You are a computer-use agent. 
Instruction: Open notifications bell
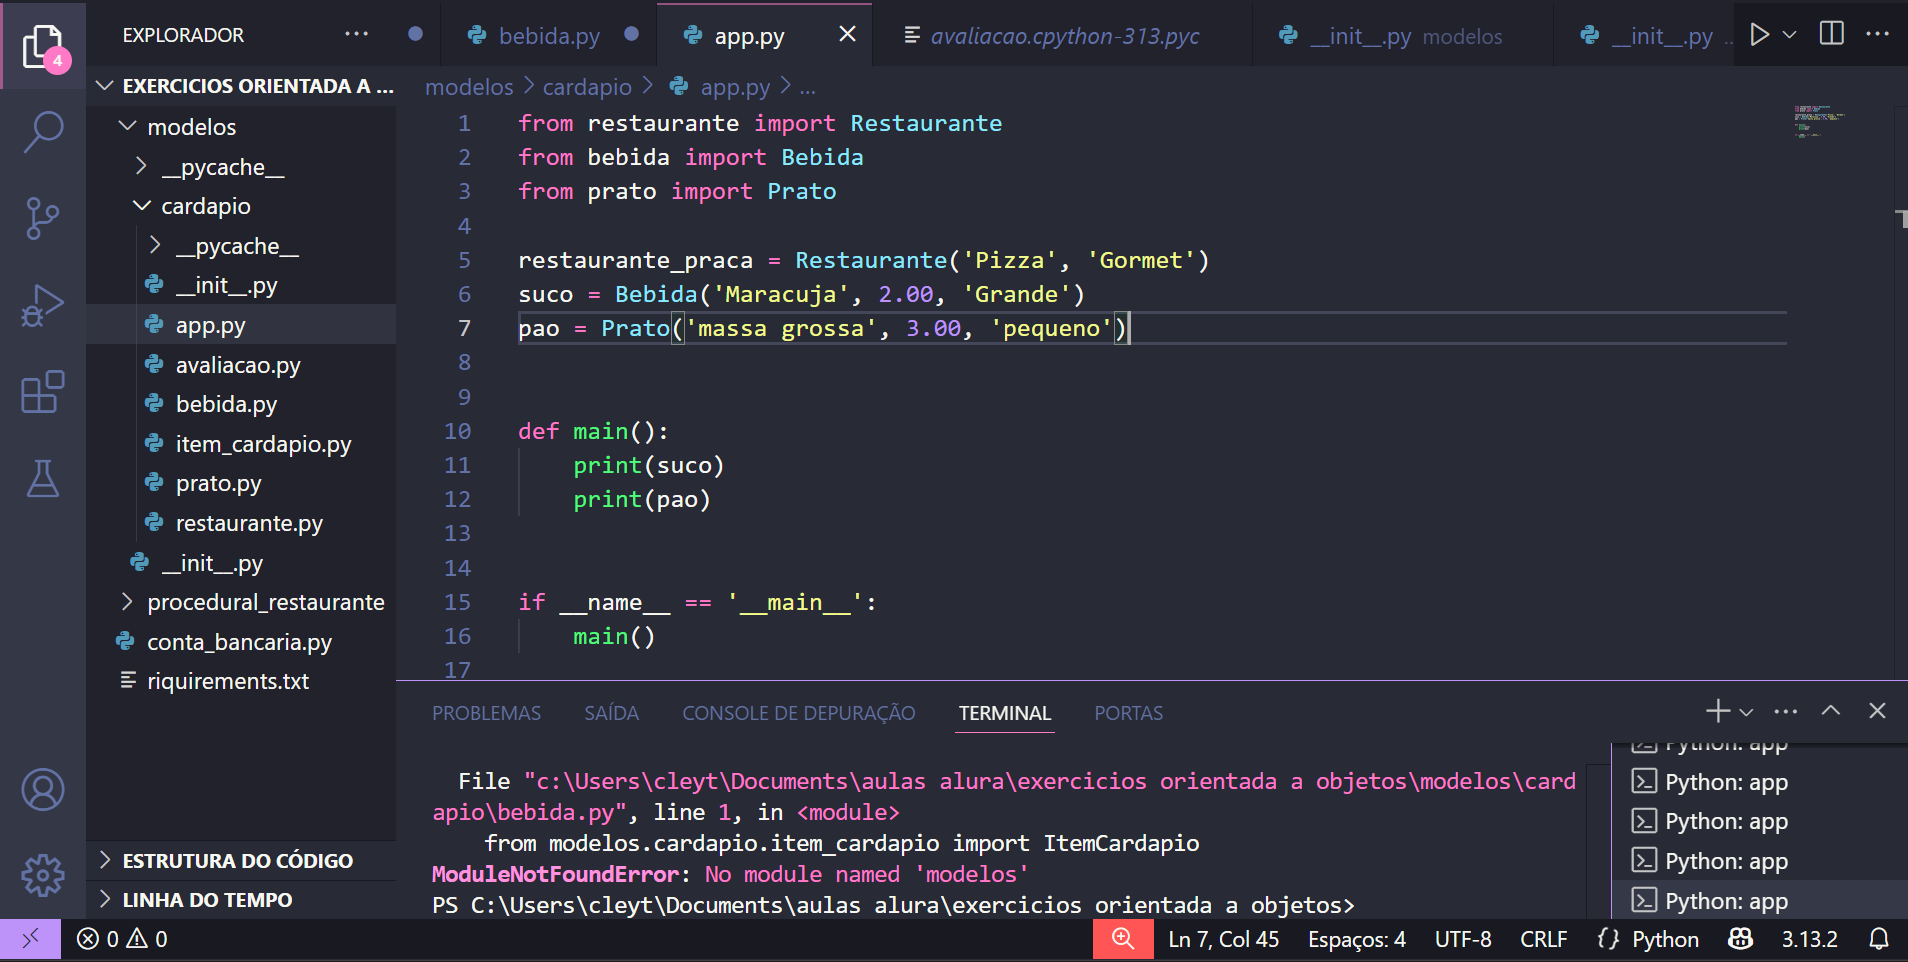(1879, 939)
